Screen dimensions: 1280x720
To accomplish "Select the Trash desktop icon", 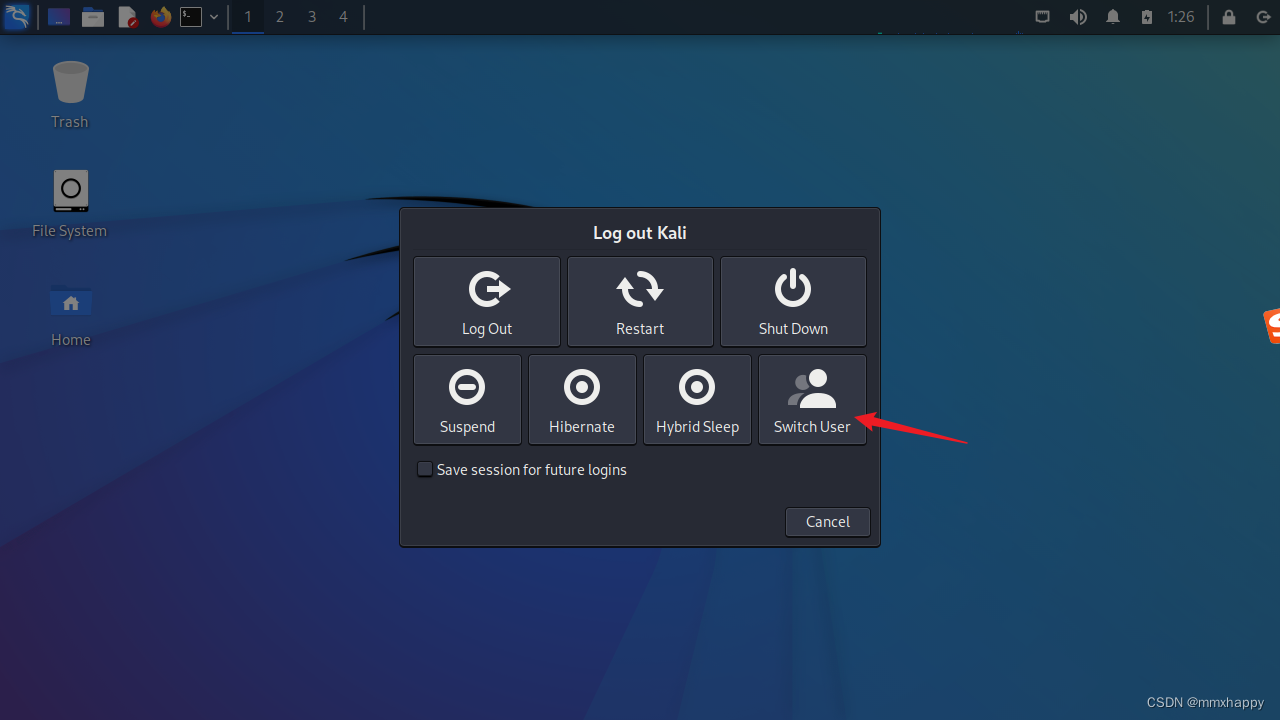I will tap(70, 95).
